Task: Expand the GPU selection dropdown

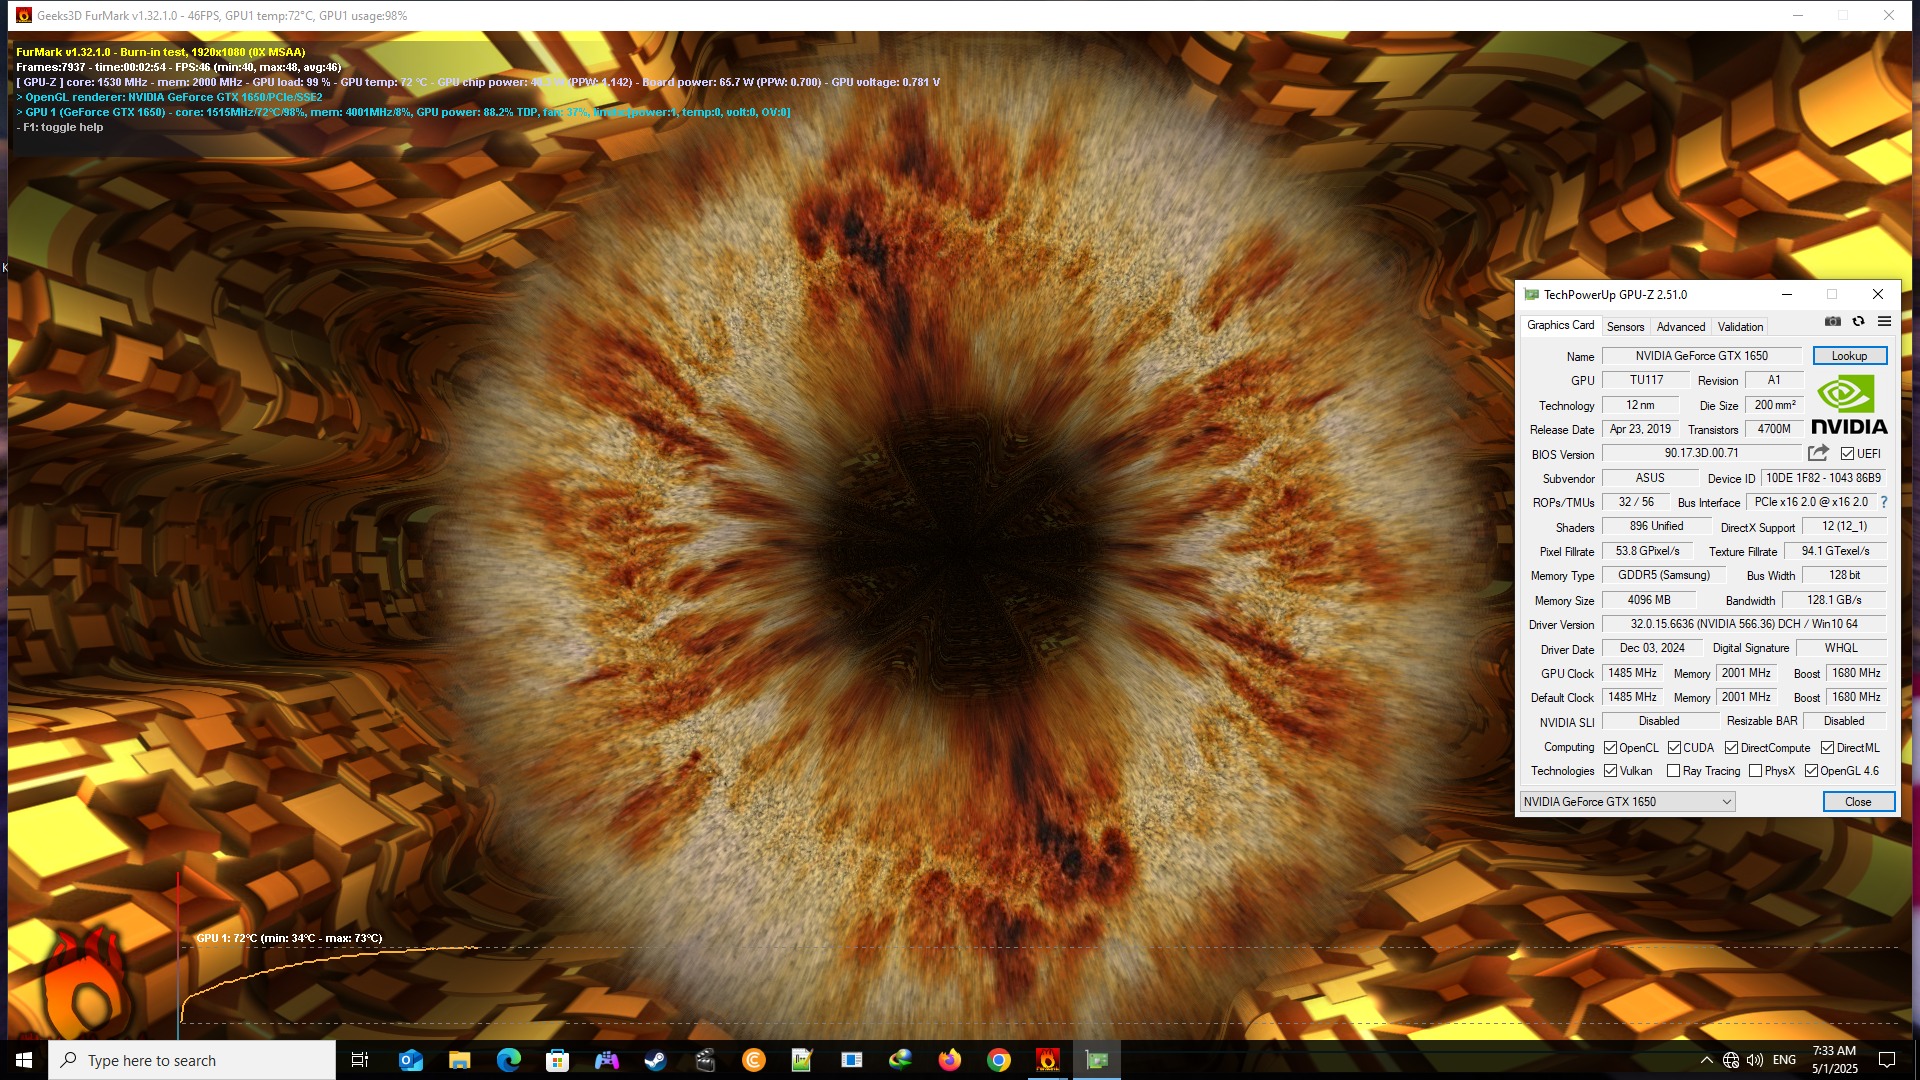Action: pyautogui.click(x=1726, y=802)
